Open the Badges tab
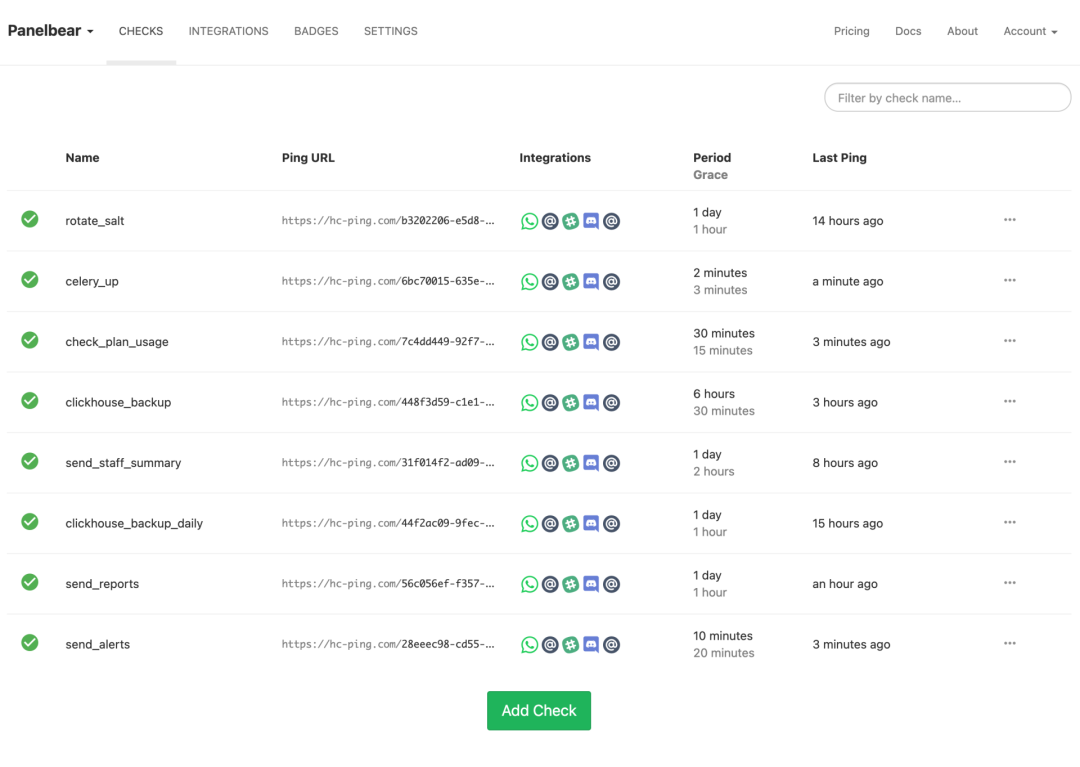Viewport: 1080px width, 767px height. 316,31
